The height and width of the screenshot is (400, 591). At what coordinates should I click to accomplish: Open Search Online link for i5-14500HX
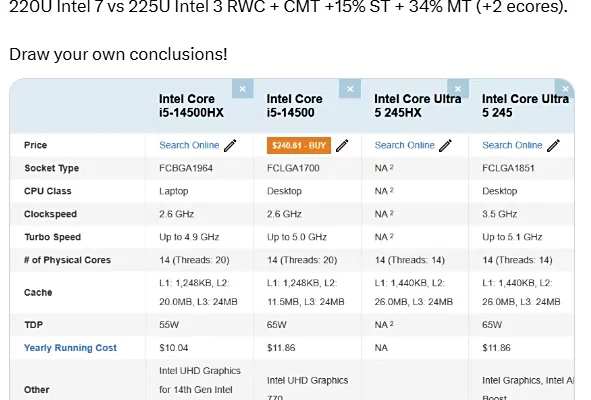pos(189,145)
